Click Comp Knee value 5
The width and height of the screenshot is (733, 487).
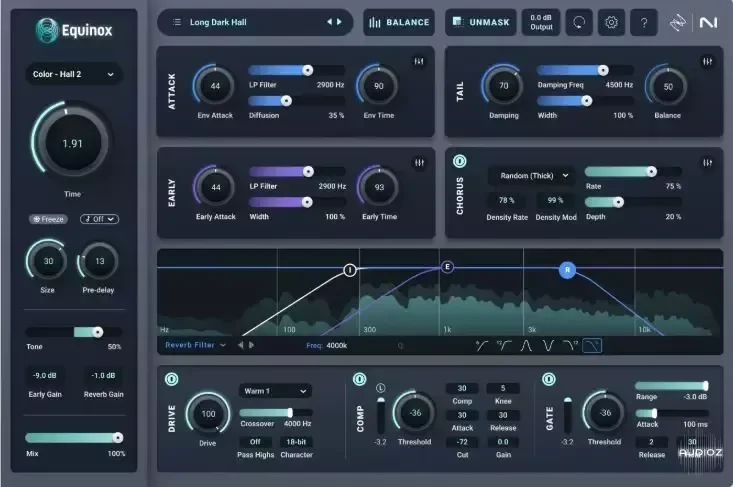(x=503, y=388)
